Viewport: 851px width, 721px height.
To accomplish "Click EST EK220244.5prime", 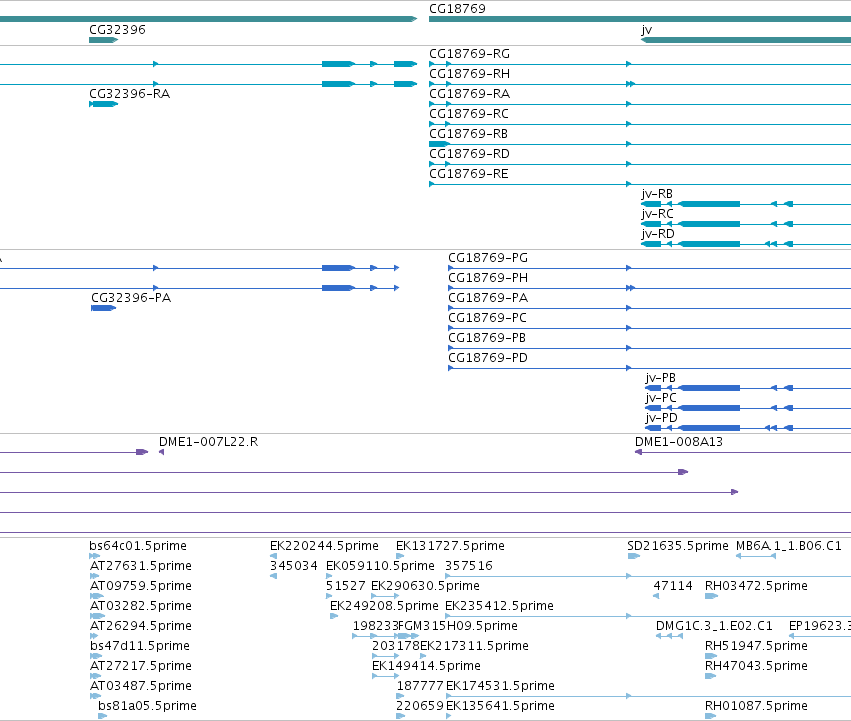I will 324,546.
